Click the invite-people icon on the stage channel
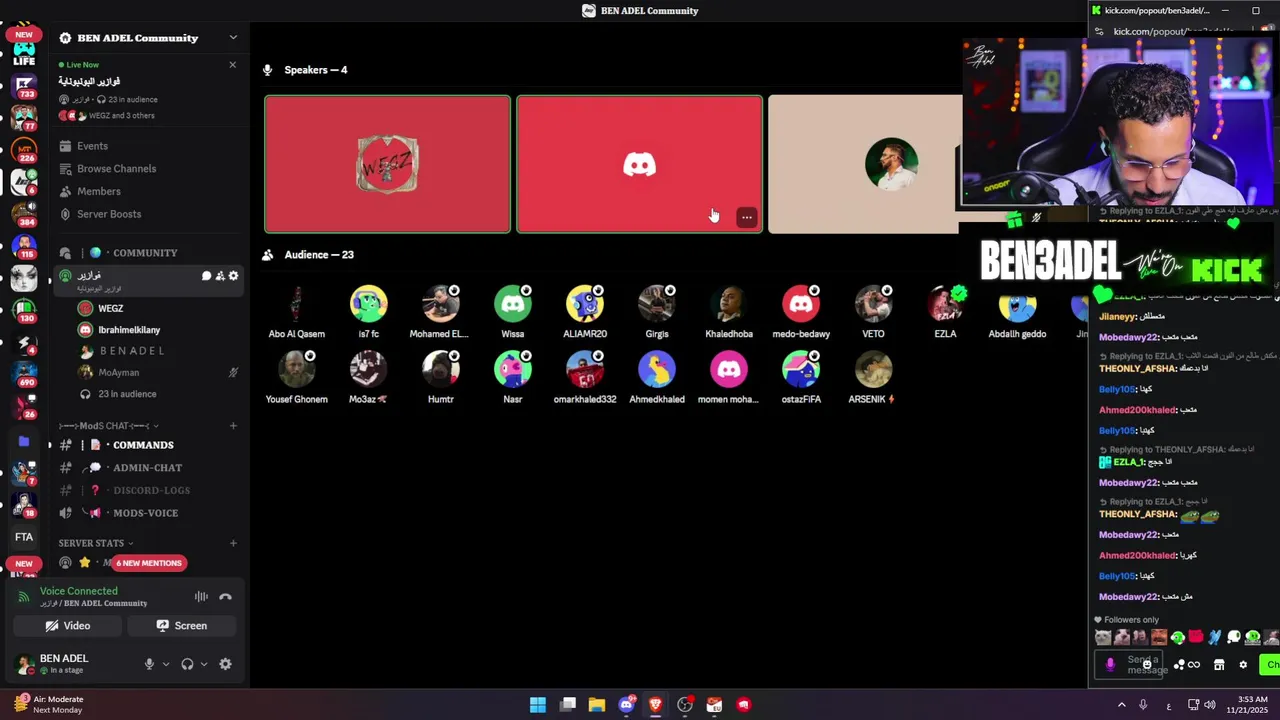Screen dimensions: 1280x720 click(220, 276)
